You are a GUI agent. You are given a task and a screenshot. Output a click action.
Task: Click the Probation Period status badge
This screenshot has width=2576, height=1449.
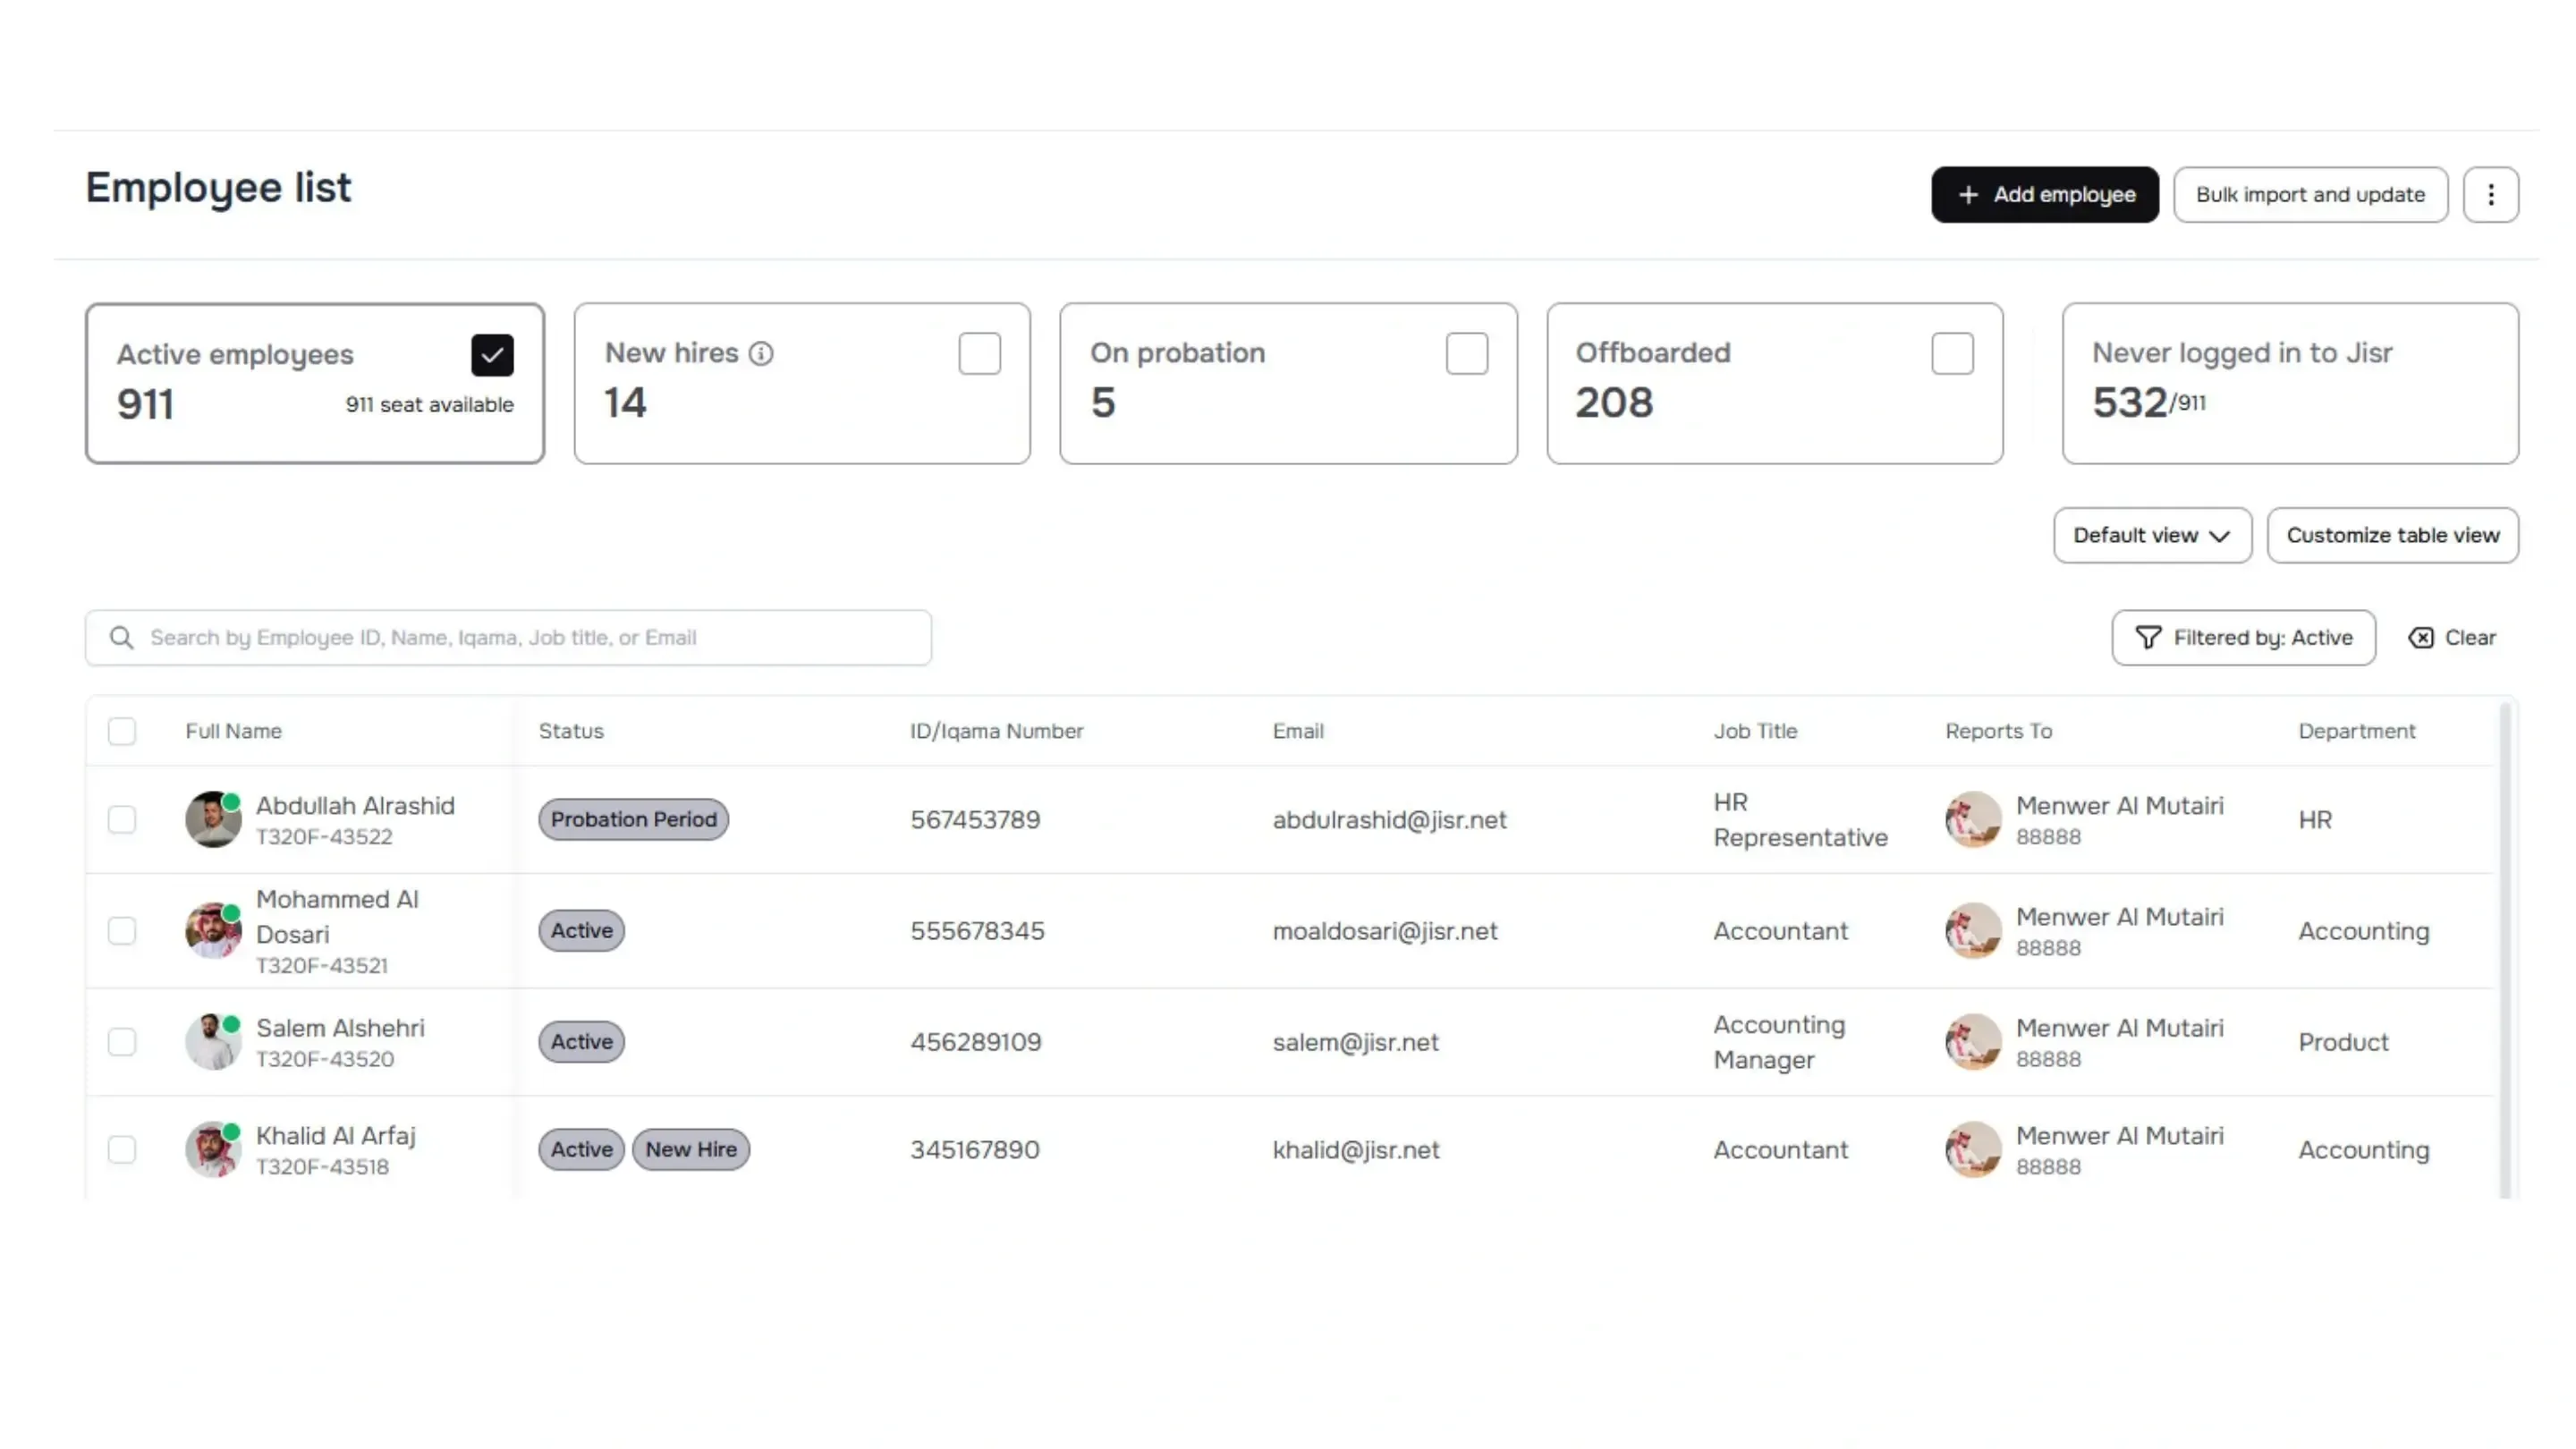pos(633,819)
